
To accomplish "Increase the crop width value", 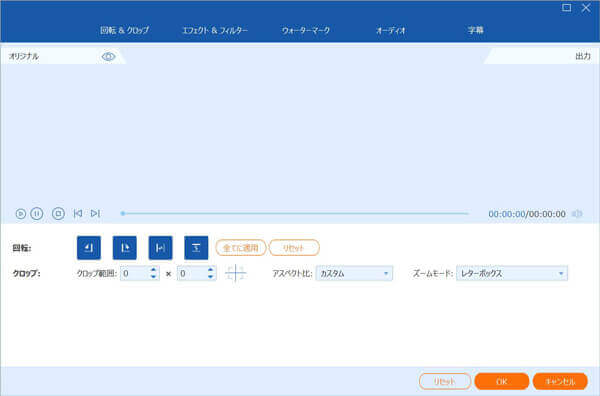I will [x=153, y=269].
